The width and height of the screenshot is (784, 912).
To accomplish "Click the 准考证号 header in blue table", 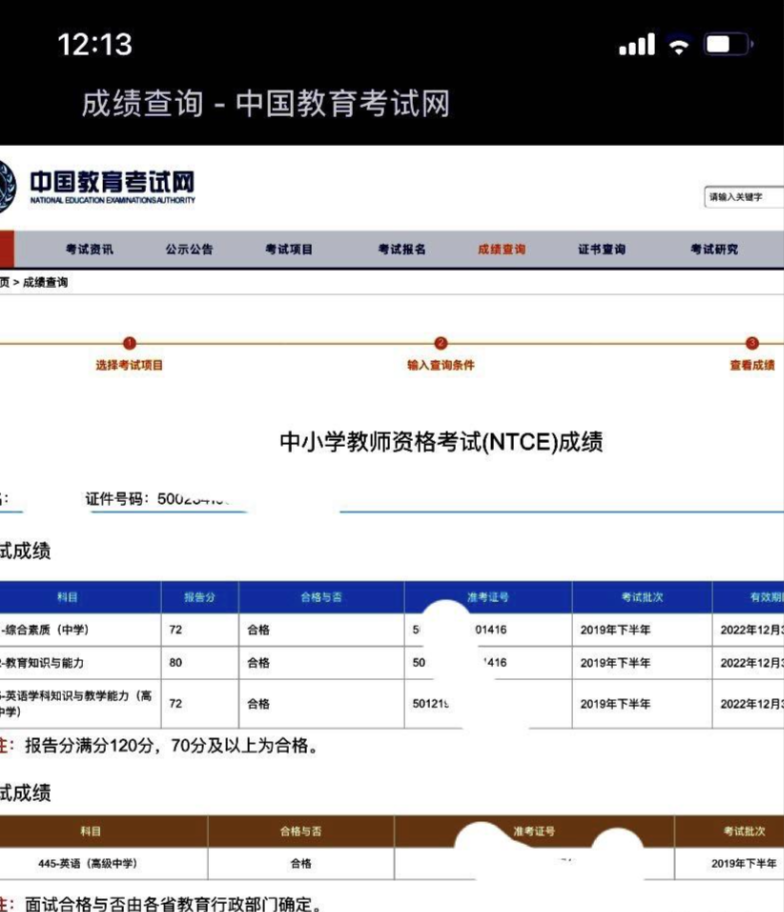I will point(488,597).
